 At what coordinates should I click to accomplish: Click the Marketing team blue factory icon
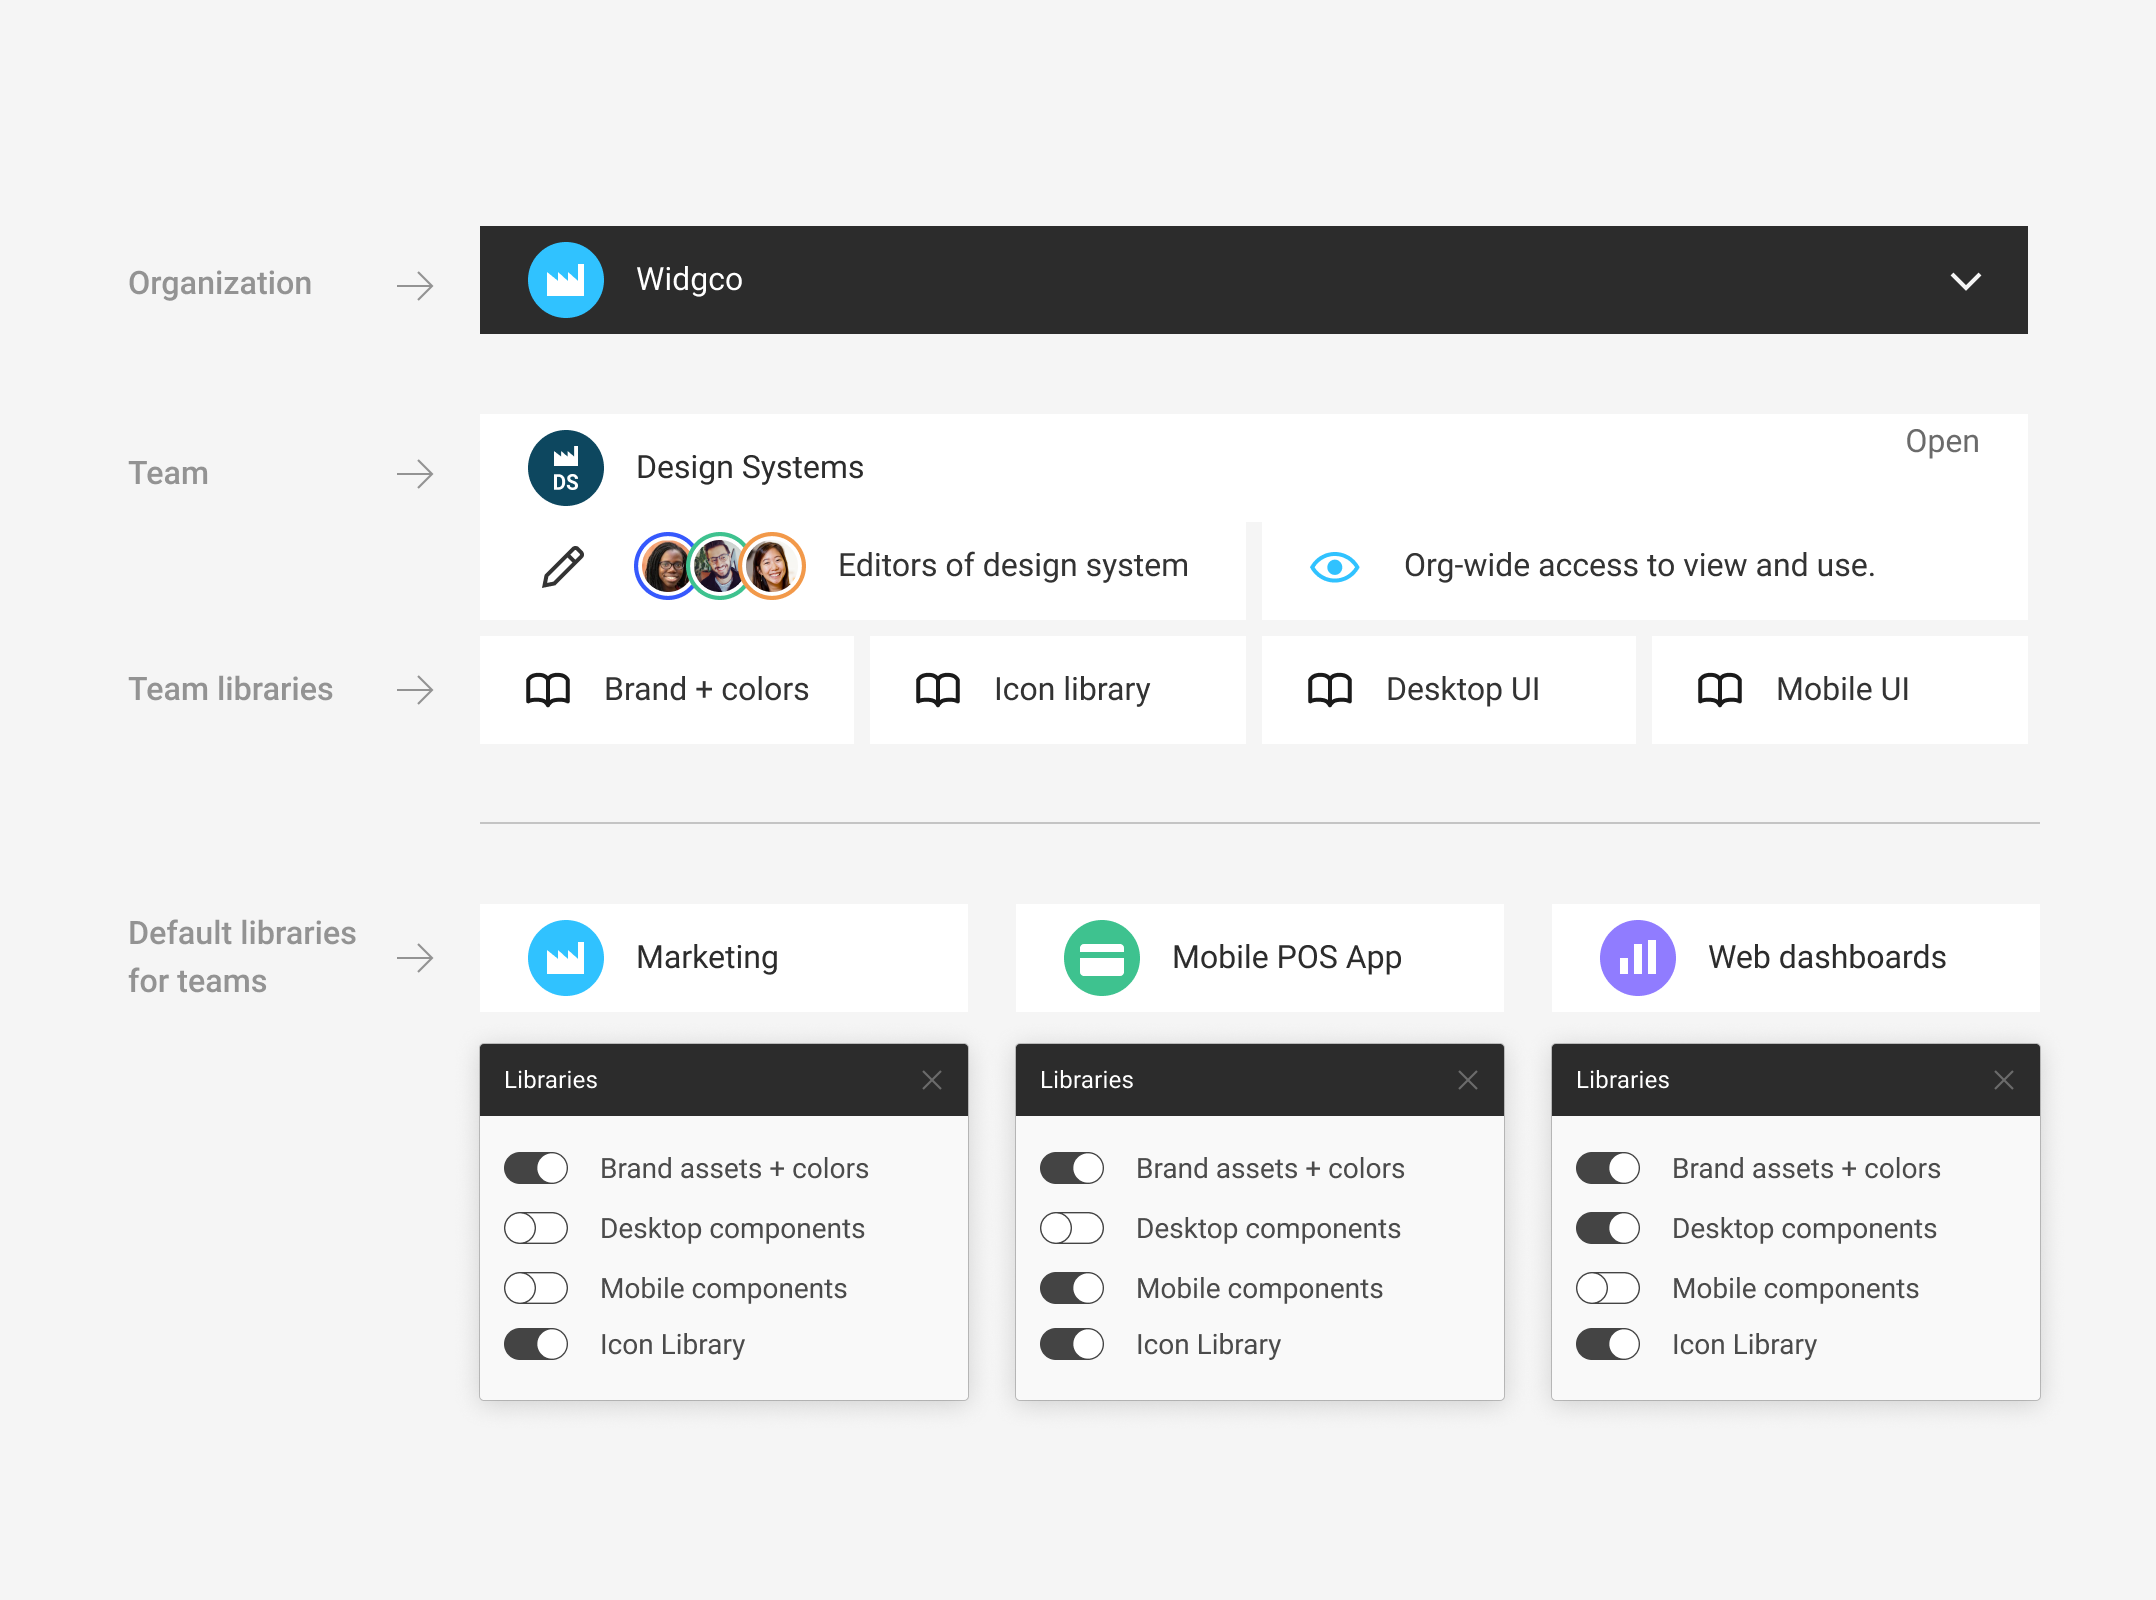(x=565, y=958)
